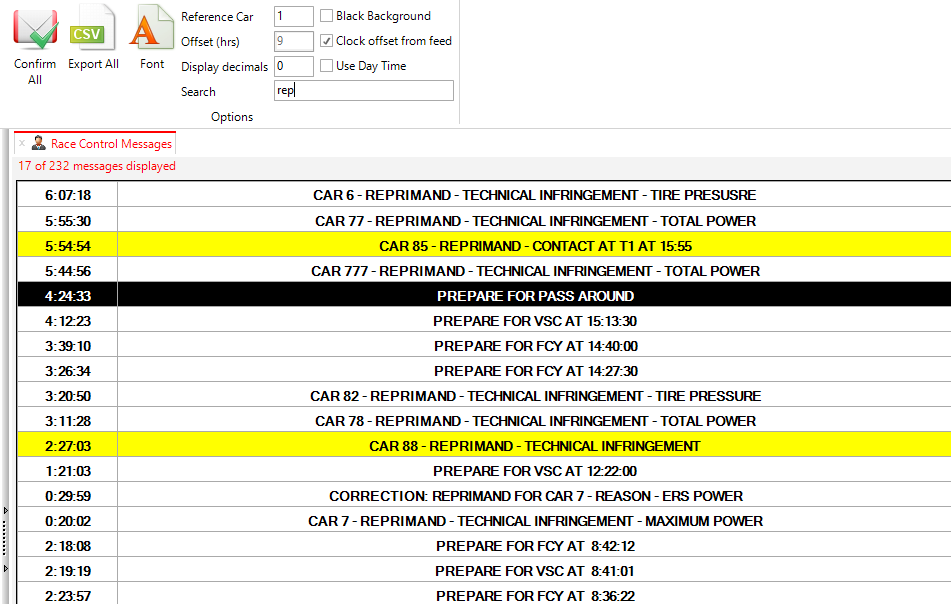Select the black PREPARE FOR PASS AROUND row
This screenshot has height=604, width=951.
pos(535,296)
